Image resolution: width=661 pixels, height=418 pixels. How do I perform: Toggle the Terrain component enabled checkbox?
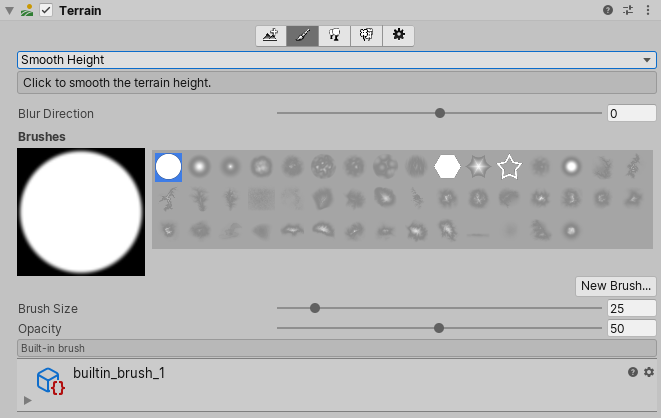pos(46,10)
